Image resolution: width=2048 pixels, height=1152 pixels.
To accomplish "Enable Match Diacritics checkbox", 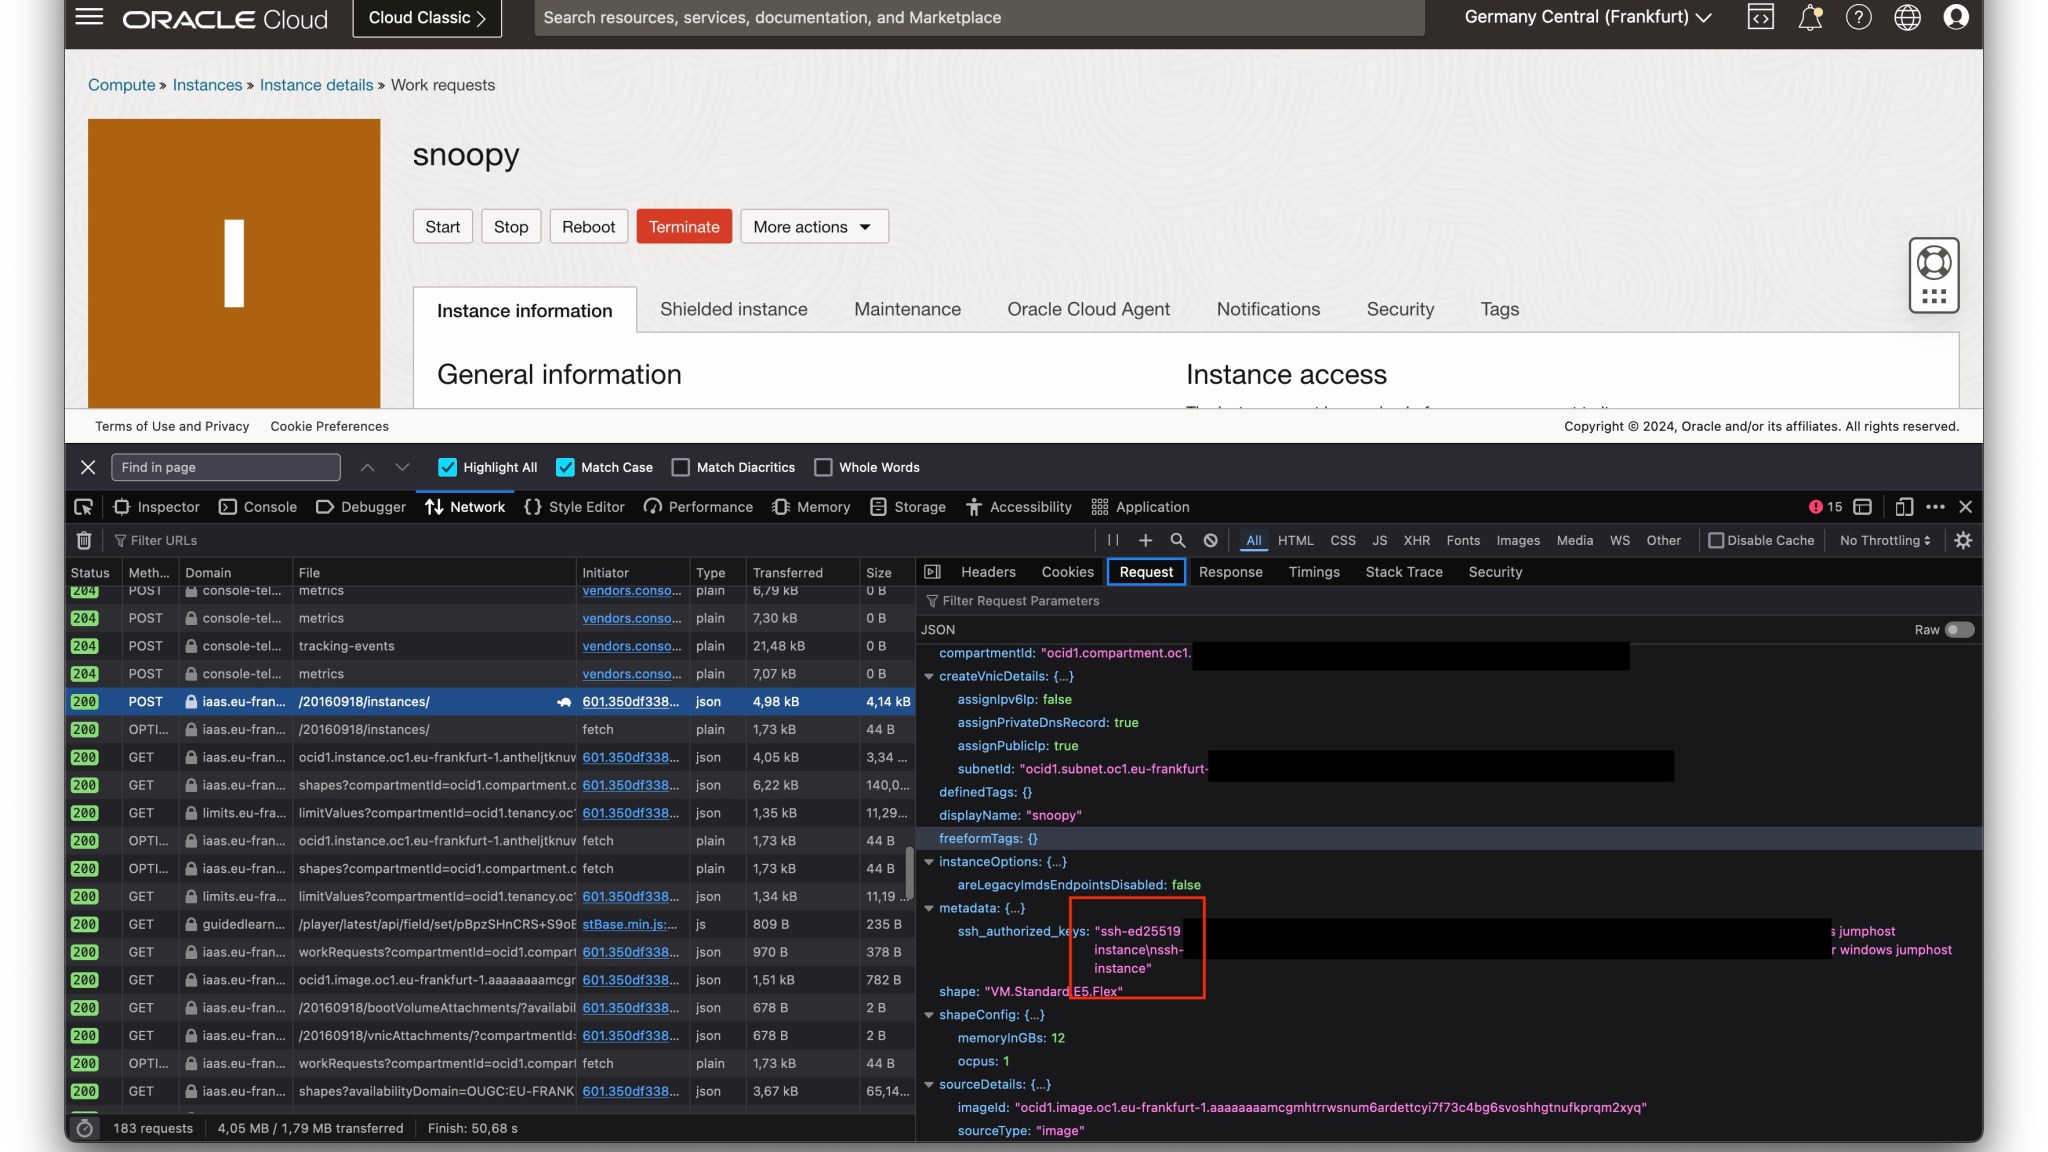I will [x=681, y=467].
